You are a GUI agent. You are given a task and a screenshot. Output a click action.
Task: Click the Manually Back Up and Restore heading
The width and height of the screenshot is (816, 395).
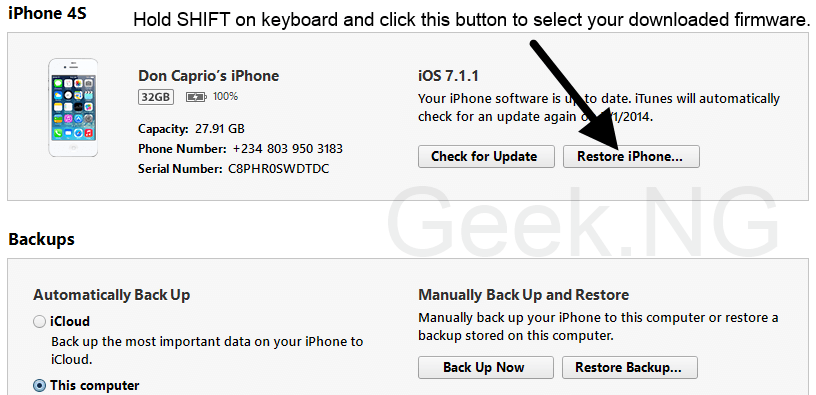pos(524,295)
